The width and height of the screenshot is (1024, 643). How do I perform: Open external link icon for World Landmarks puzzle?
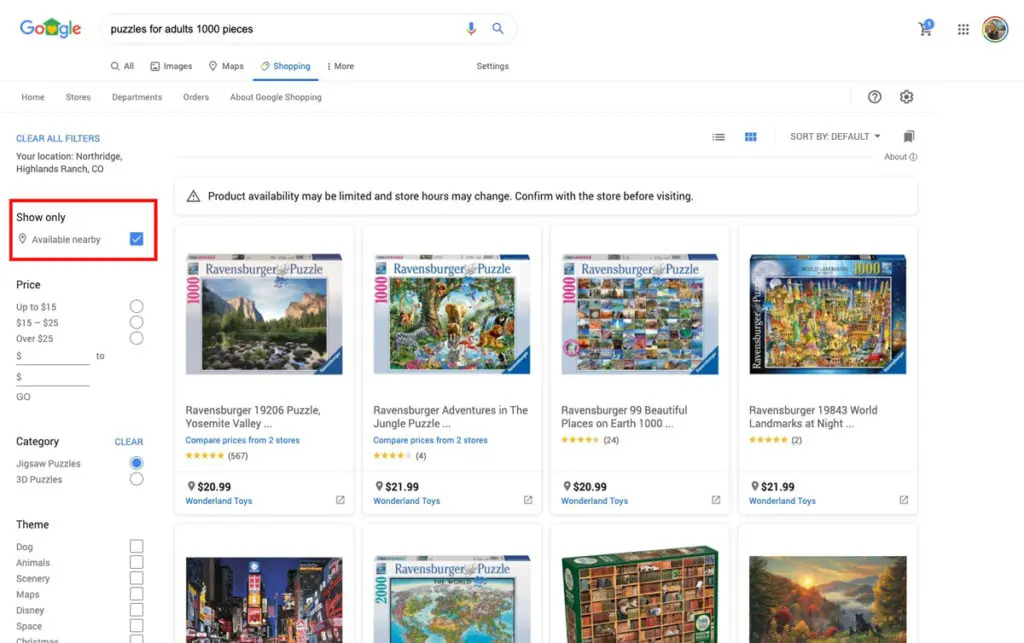point(904,500)
